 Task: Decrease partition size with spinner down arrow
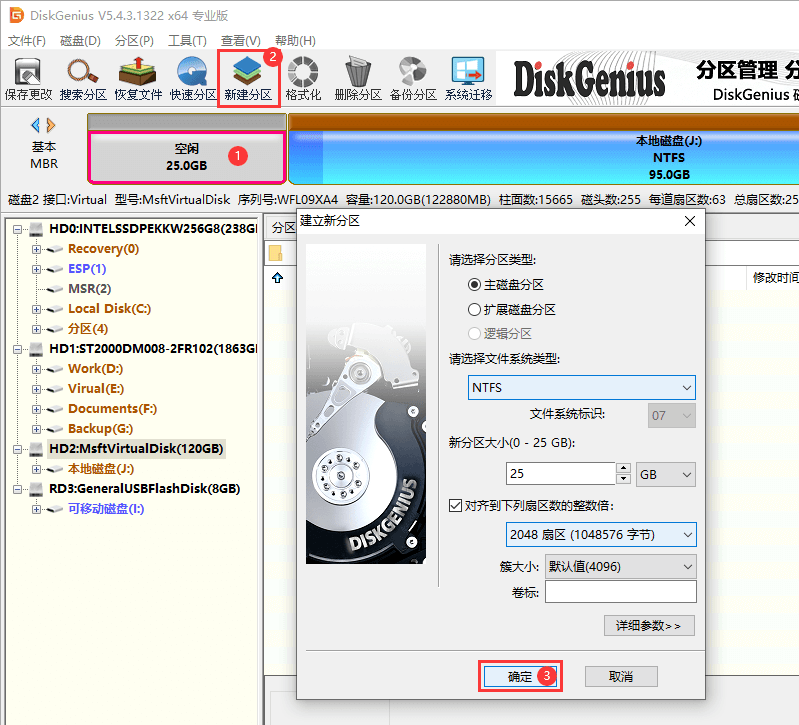click(624, 479)
